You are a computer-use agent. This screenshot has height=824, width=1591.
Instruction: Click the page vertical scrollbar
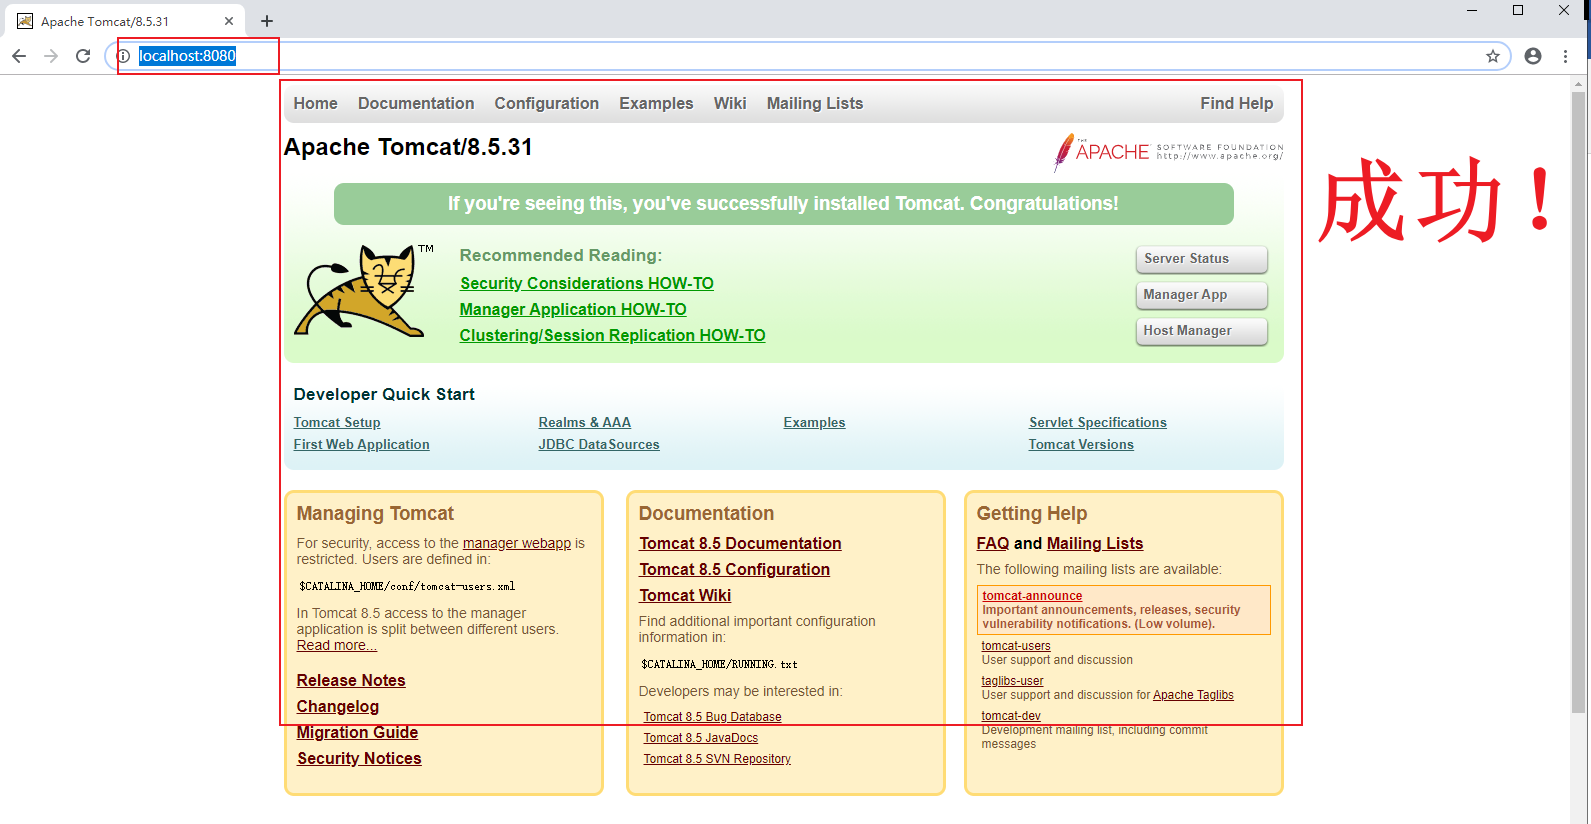(1578, 403)
